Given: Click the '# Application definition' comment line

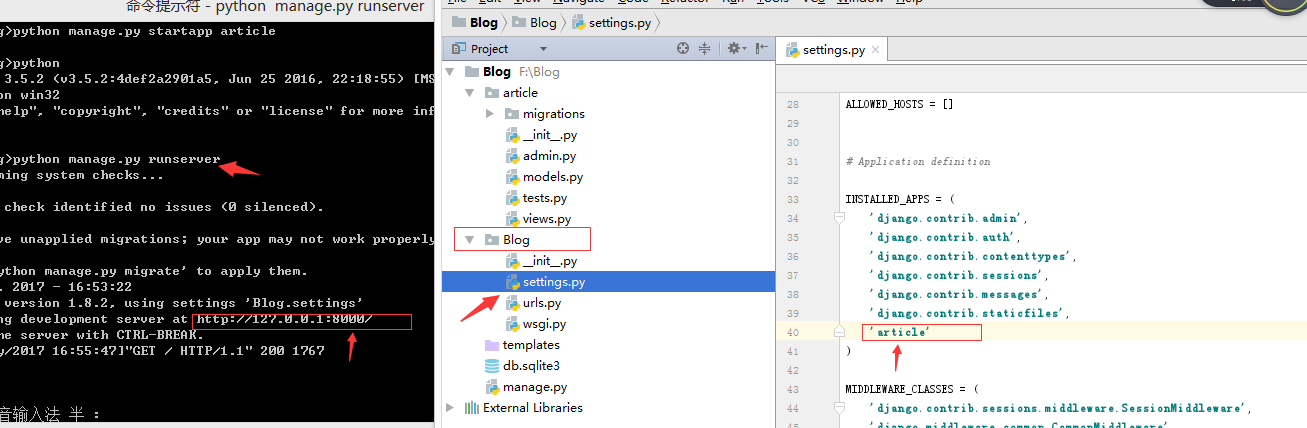Looking at the screenshot, I should tap(918, 161).
